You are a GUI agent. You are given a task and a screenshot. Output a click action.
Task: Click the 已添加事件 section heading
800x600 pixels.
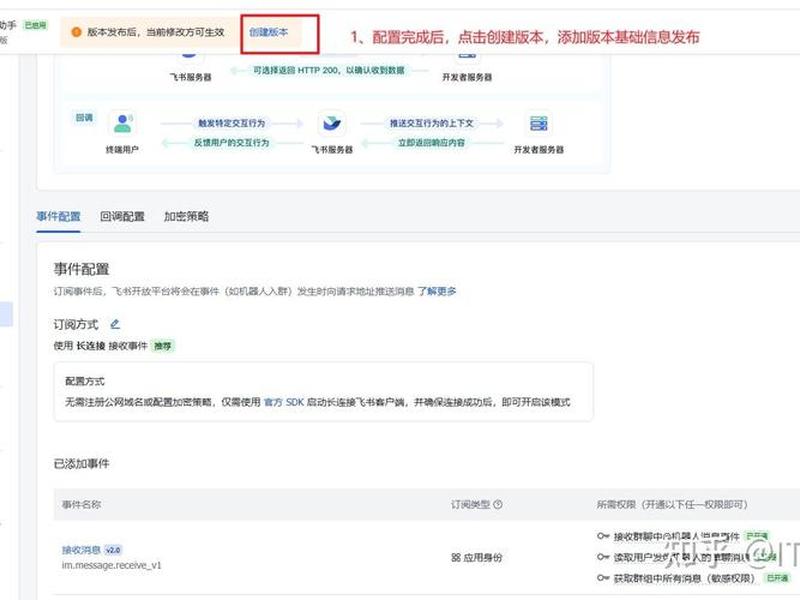(82, 463)
